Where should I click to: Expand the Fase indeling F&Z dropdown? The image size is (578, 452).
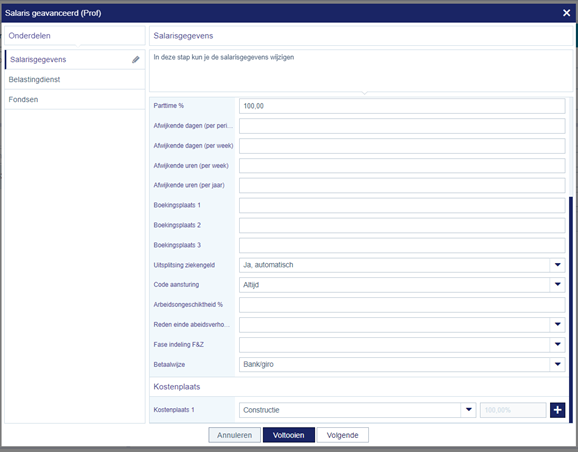pos(557,344)
